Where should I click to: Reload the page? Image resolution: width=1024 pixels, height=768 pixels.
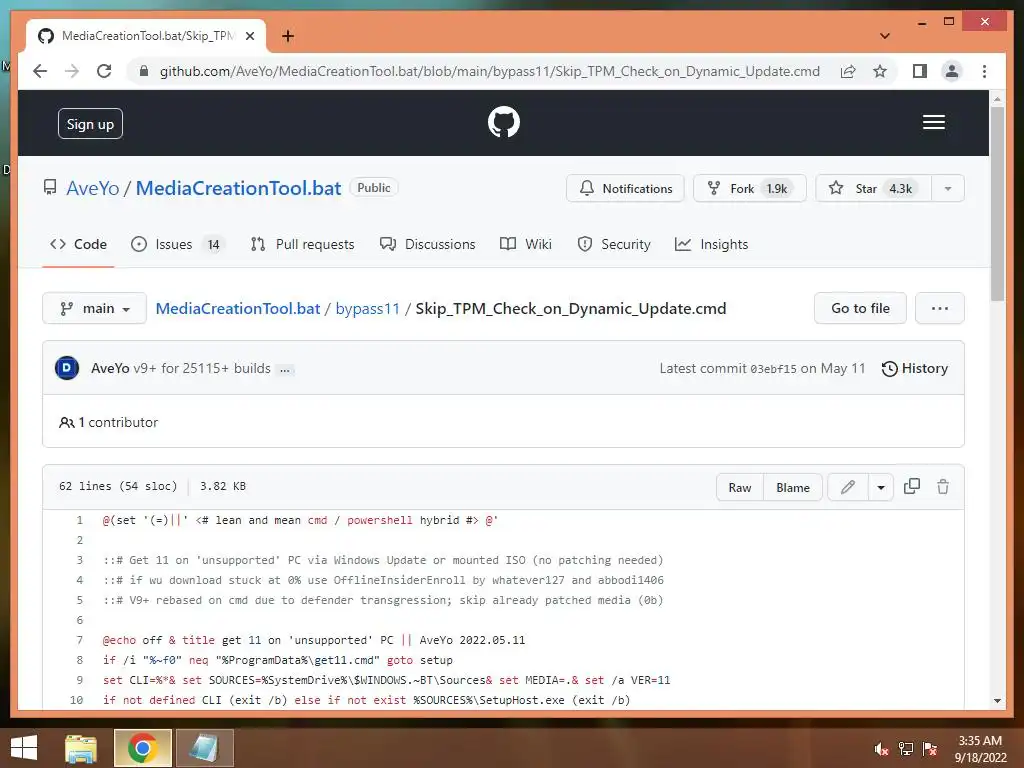coord(104,71)
